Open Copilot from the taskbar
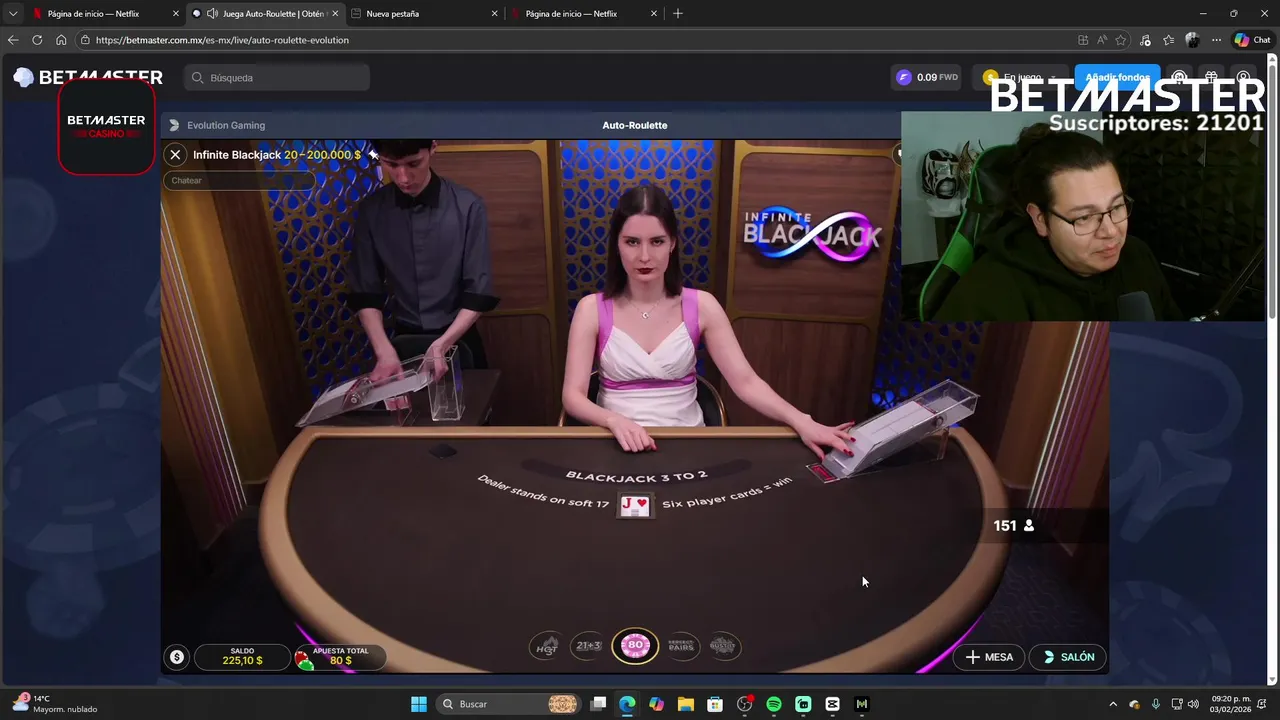This screenshot has width=1280, height=720. point(656,704)
